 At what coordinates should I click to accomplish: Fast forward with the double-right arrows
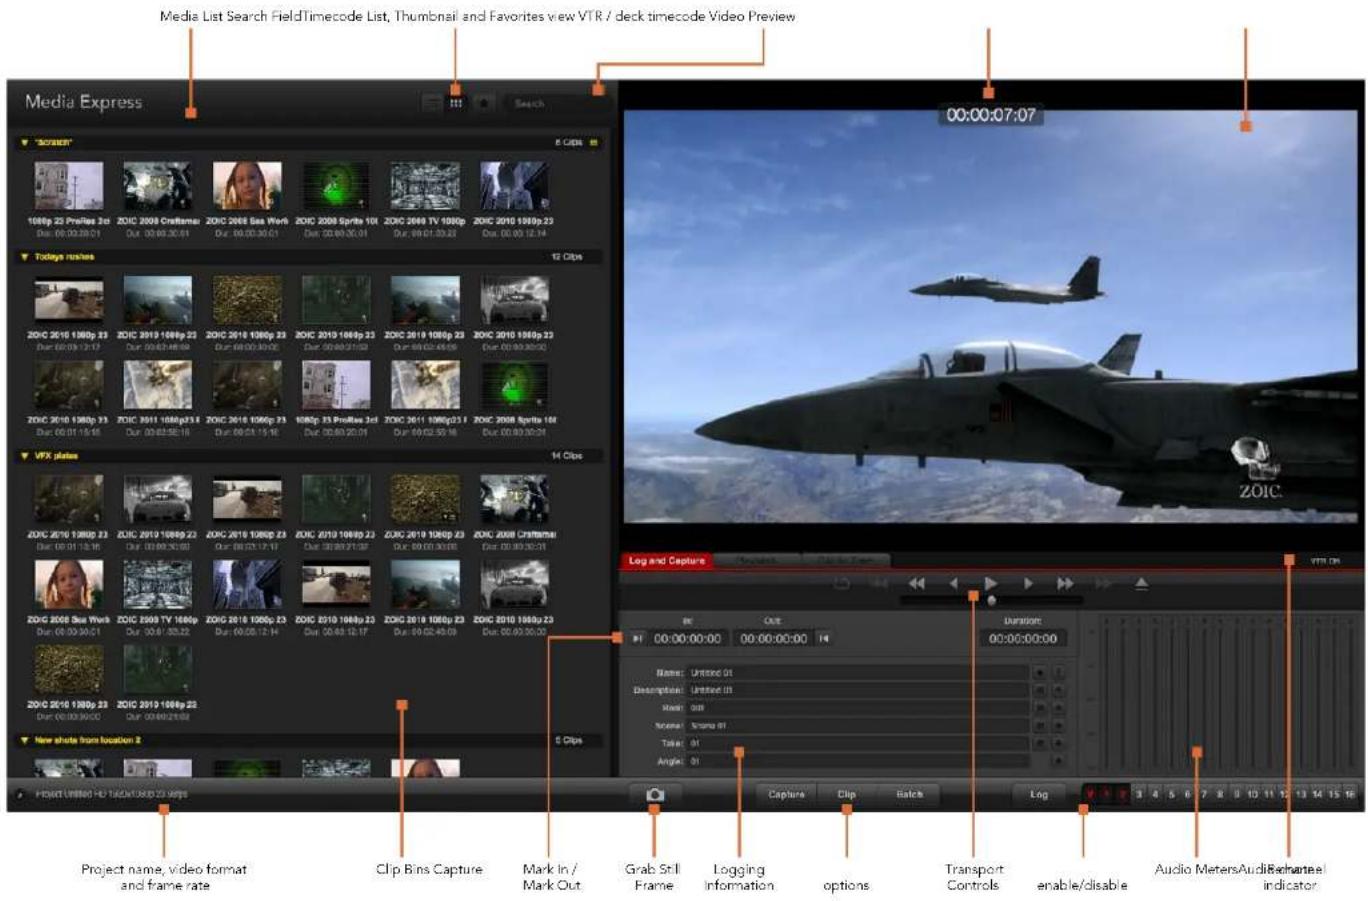[x=1065, y=583]
